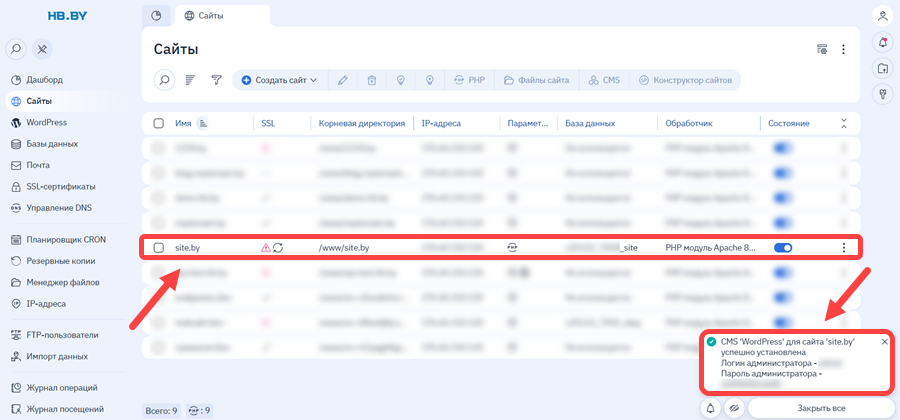Click the PHP toolbar button
The image size is (900, 420).
pyautogui.click(x=470, y=80)
